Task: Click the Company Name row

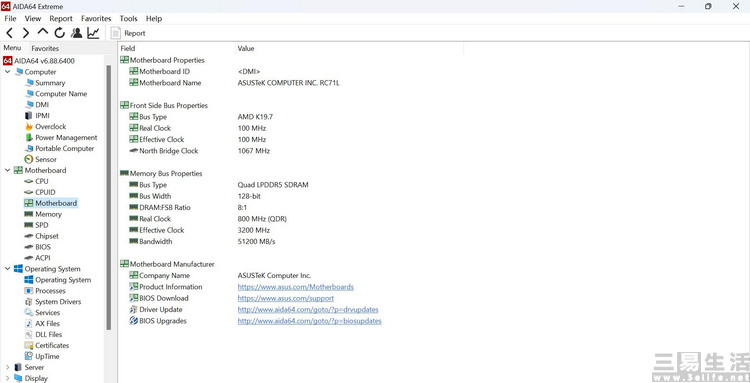Action: pos(220,275)
